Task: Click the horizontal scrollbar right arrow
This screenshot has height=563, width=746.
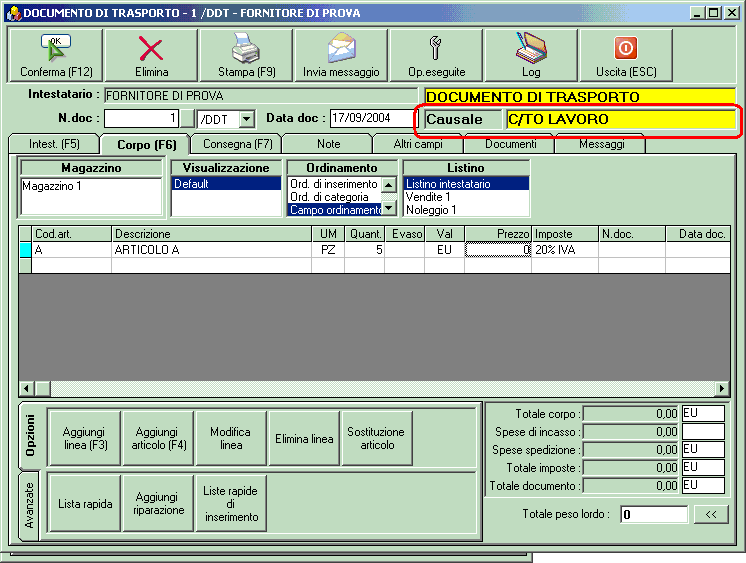Action: [x=722, y=388]
